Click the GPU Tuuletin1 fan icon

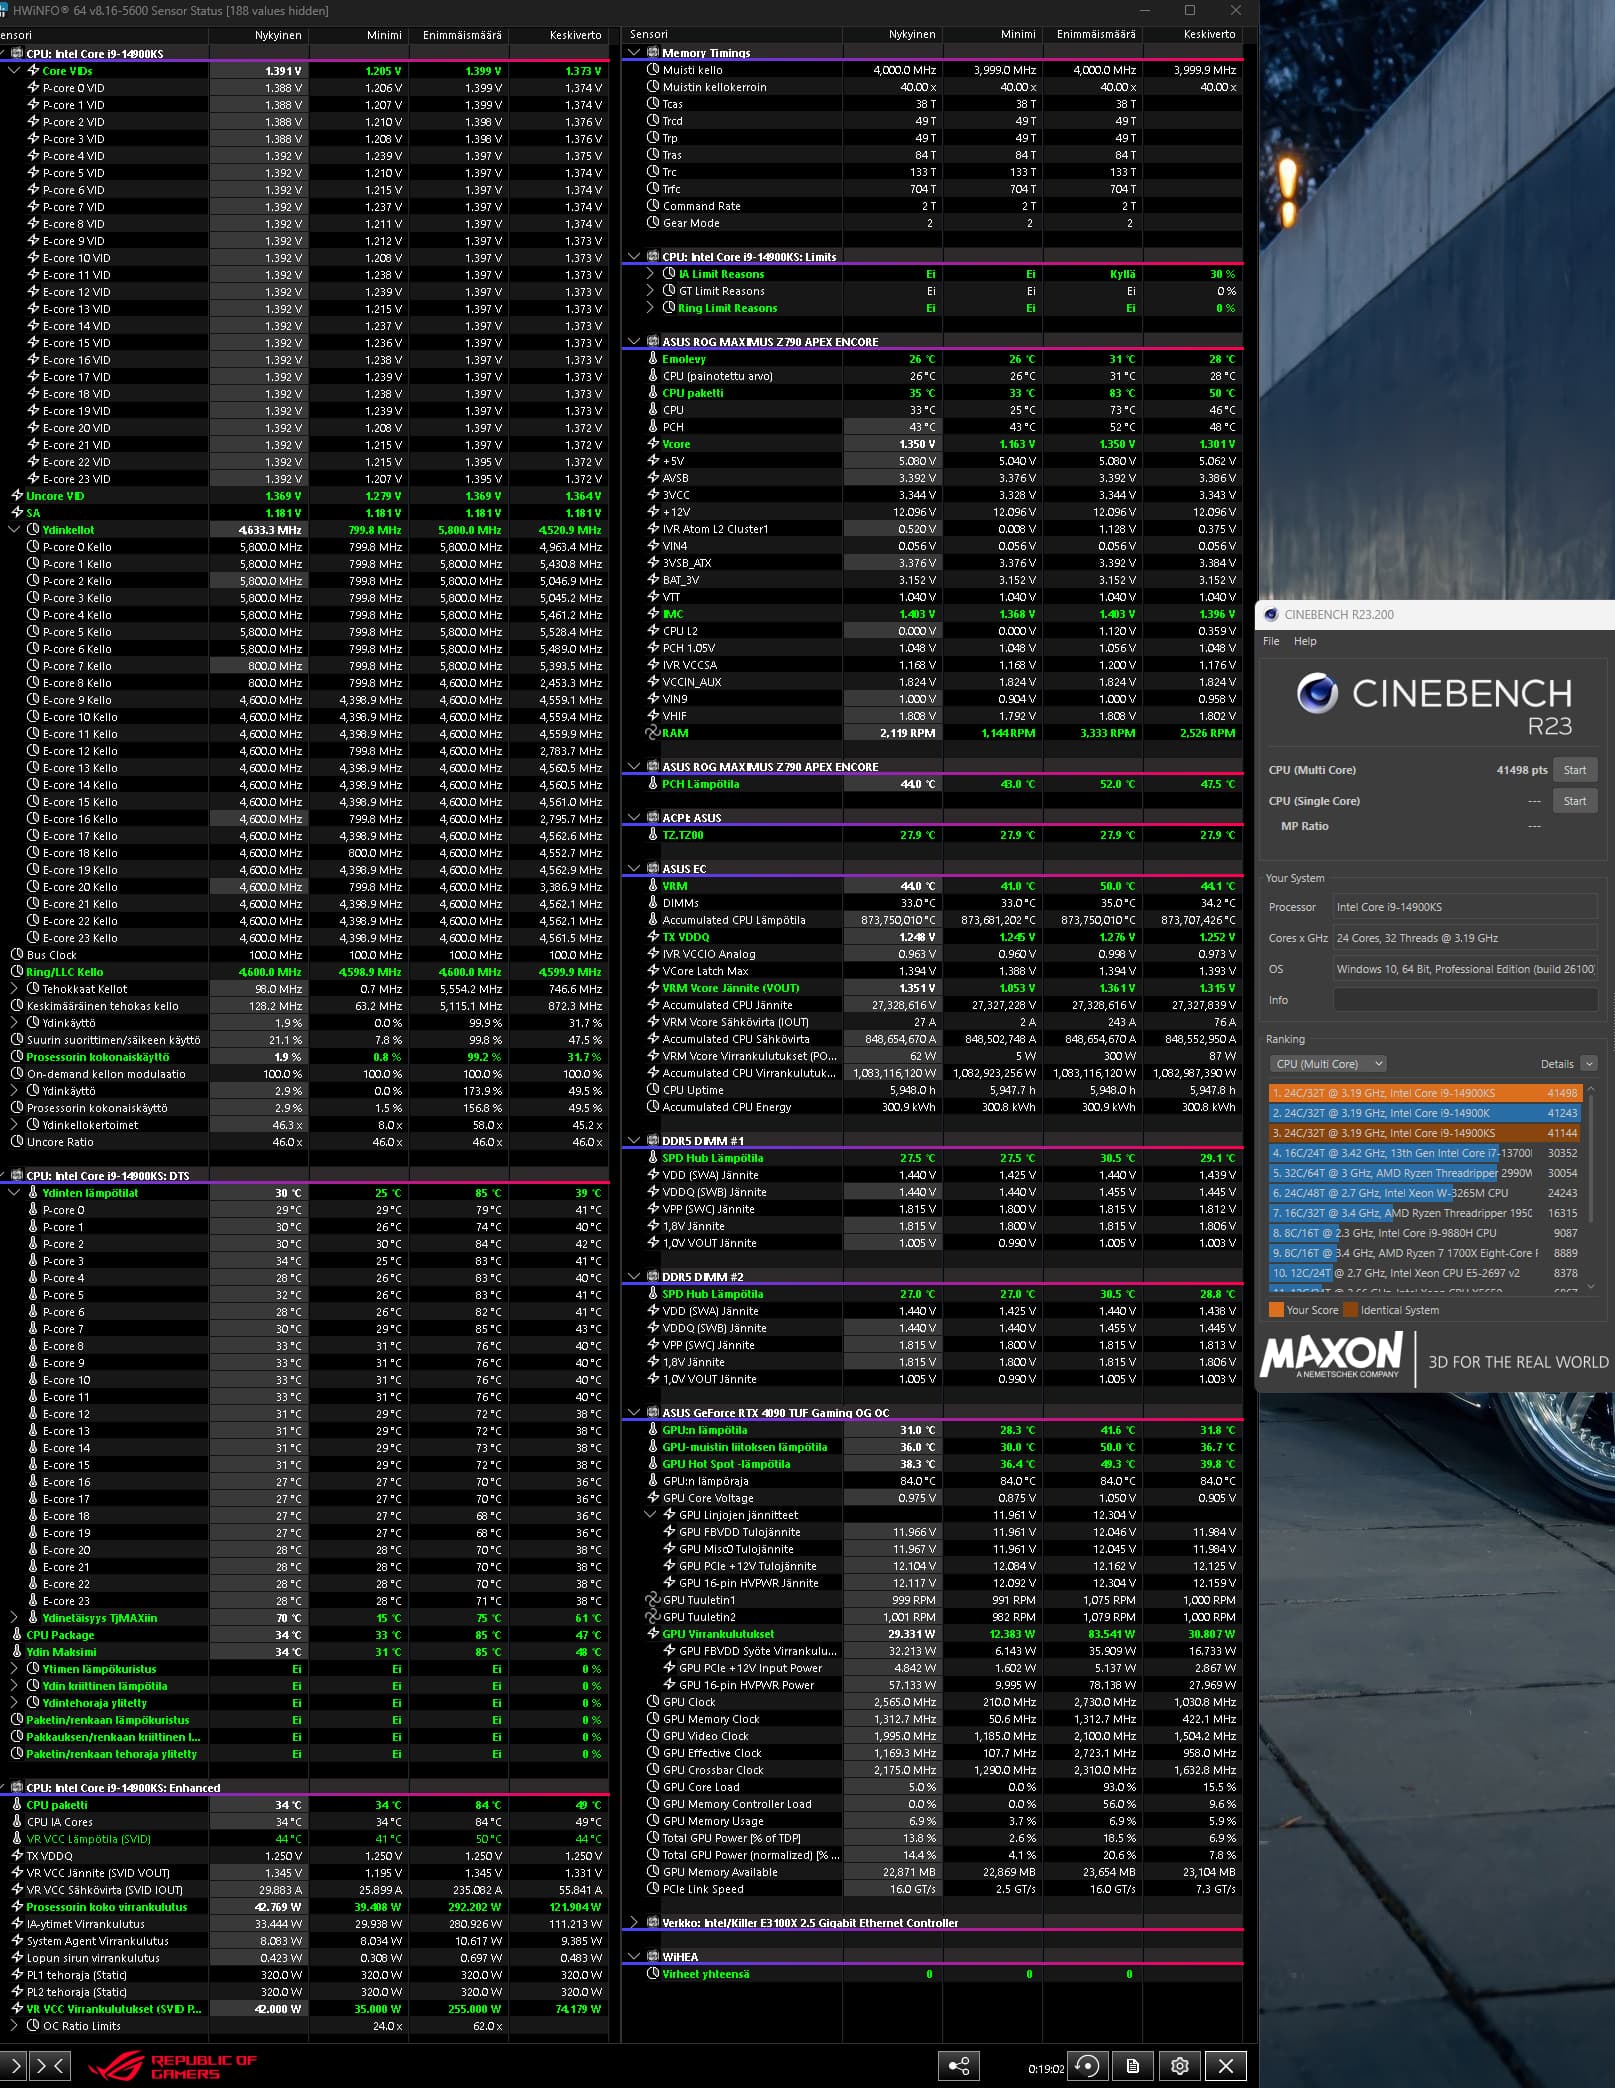point(653,1600)
